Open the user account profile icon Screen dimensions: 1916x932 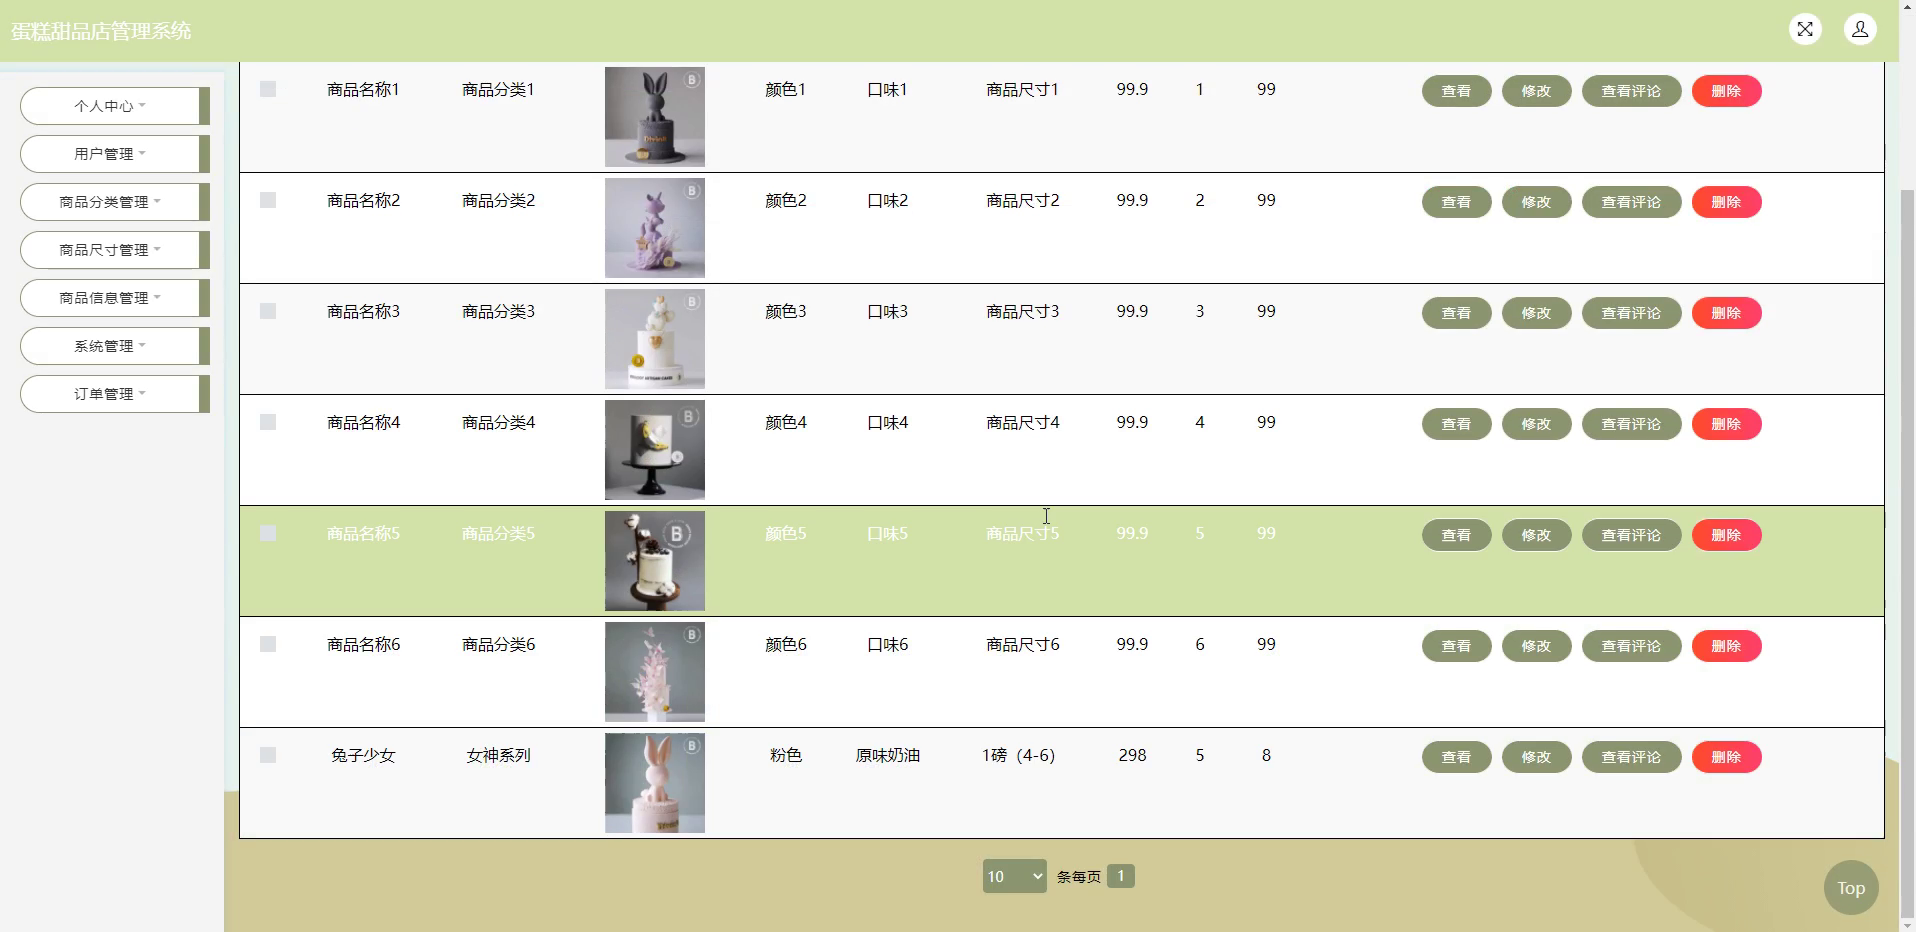pyautogui.click(x=1860, y=30)
